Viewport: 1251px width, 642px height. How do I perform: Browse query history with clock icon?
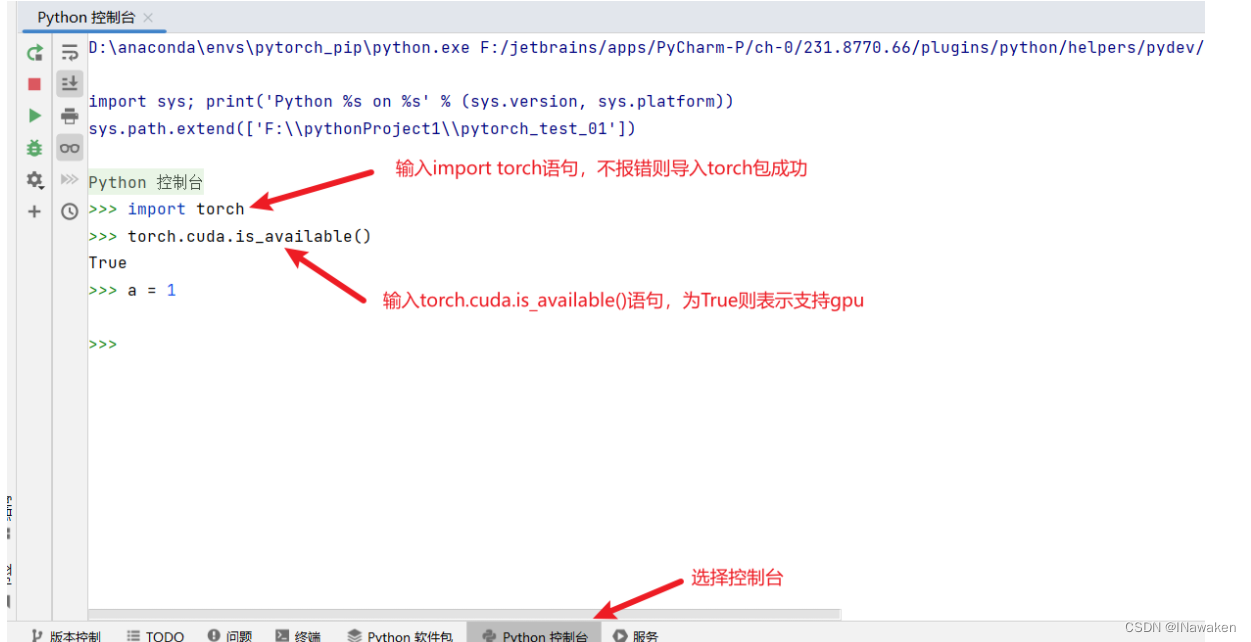tap(69, 211)
